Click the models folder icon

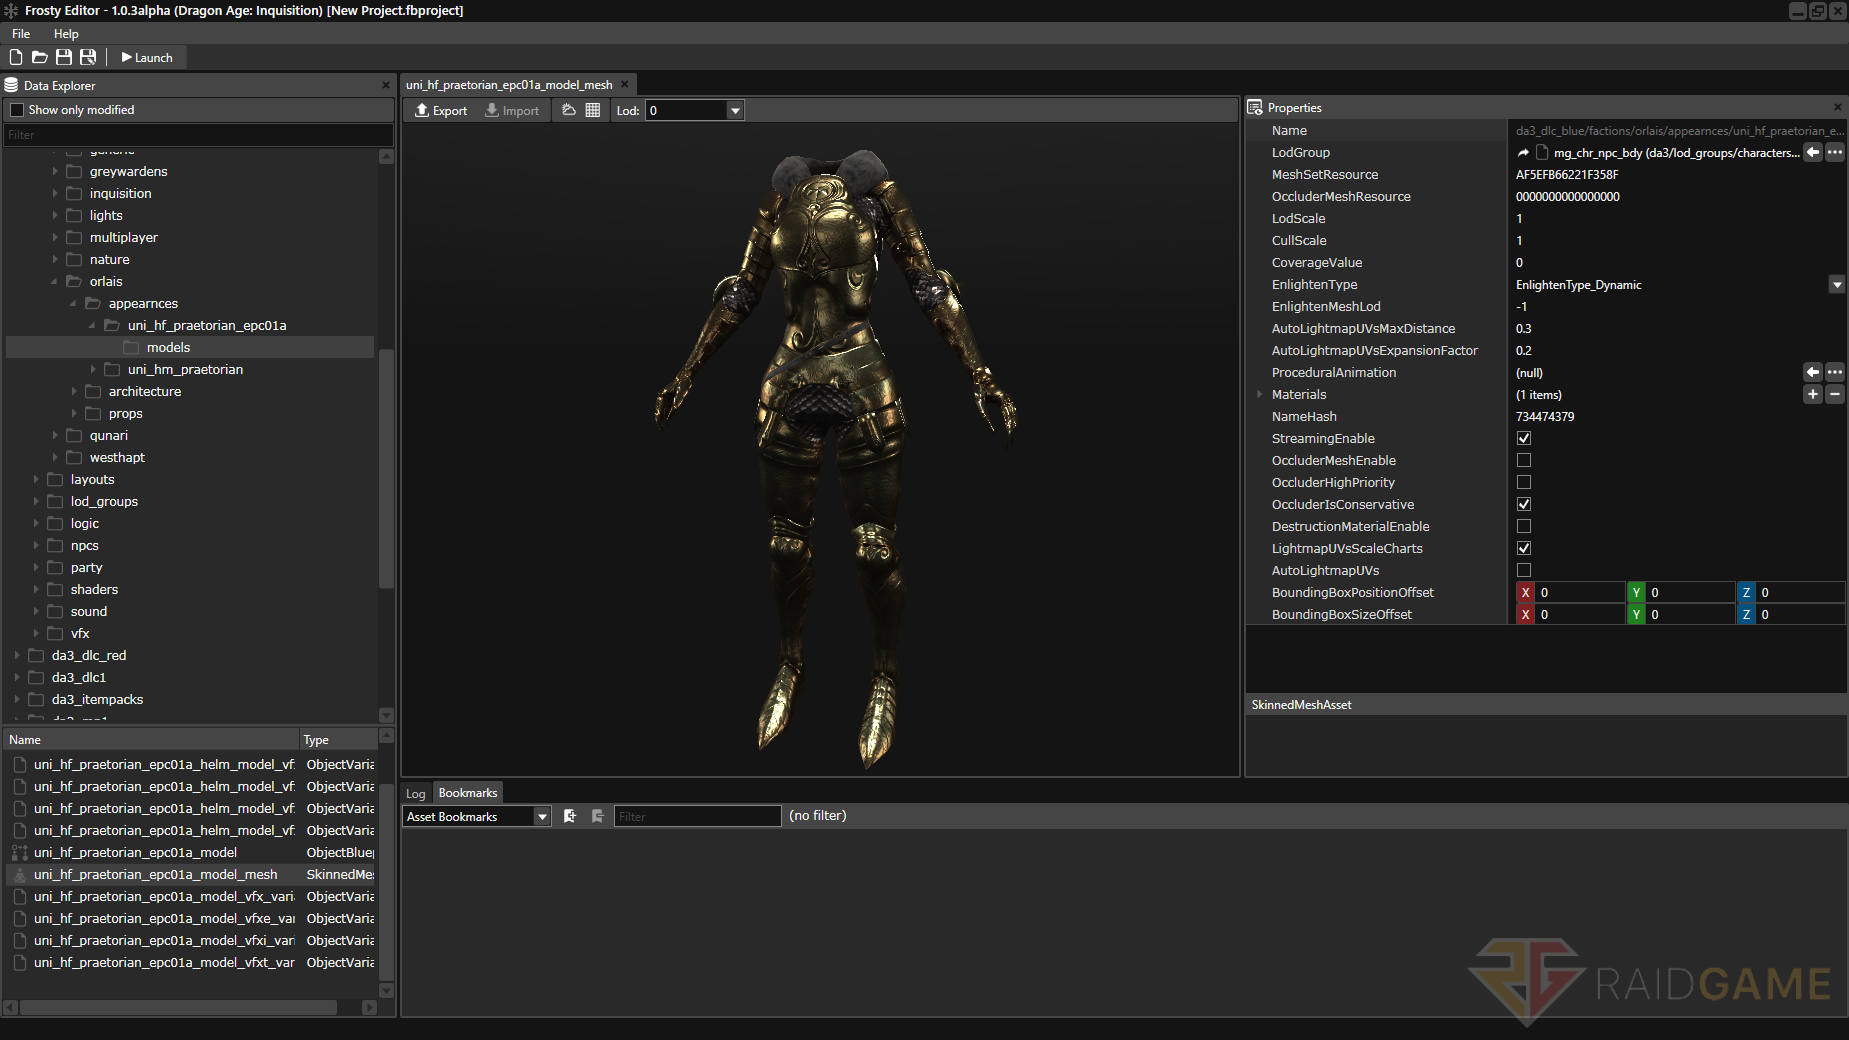[131, 347]
